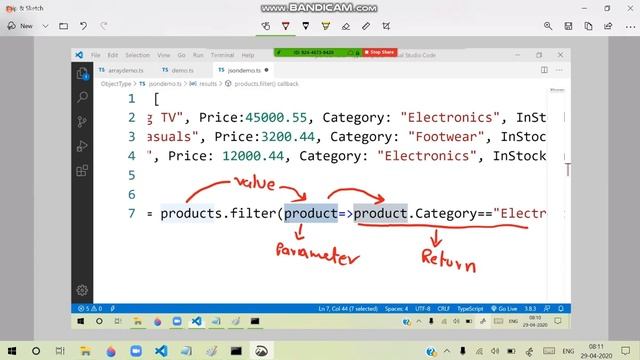Open the Go menu in VS Code
Image resolution: width=640 pixels, height=360 pixels.
point(182,55)
